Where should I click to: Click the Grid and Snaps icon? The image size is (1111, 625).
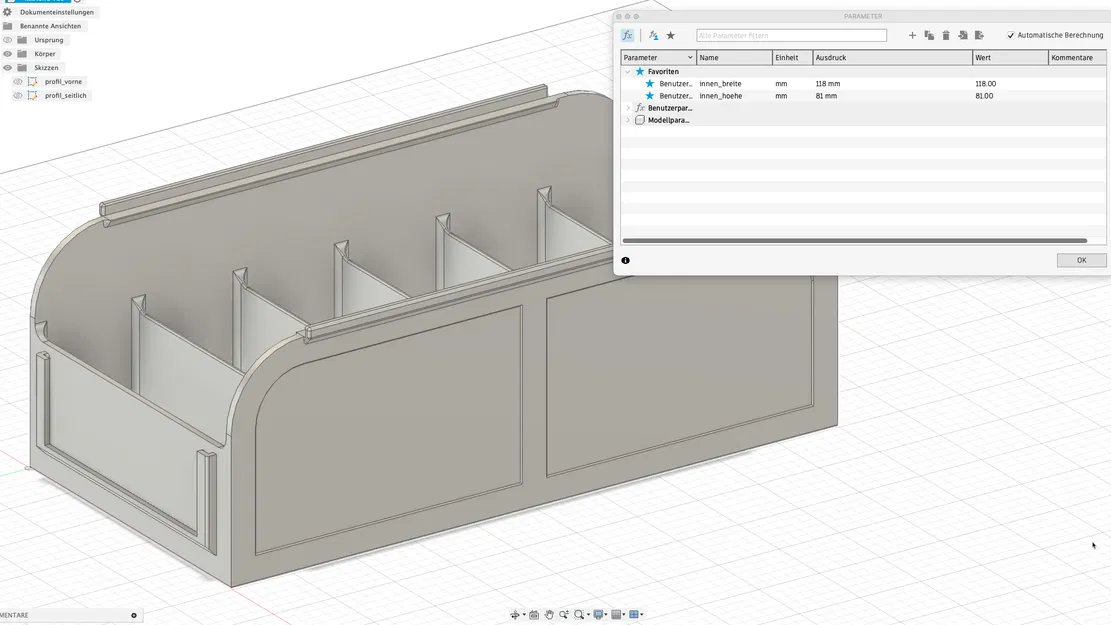tap(617, 615)
